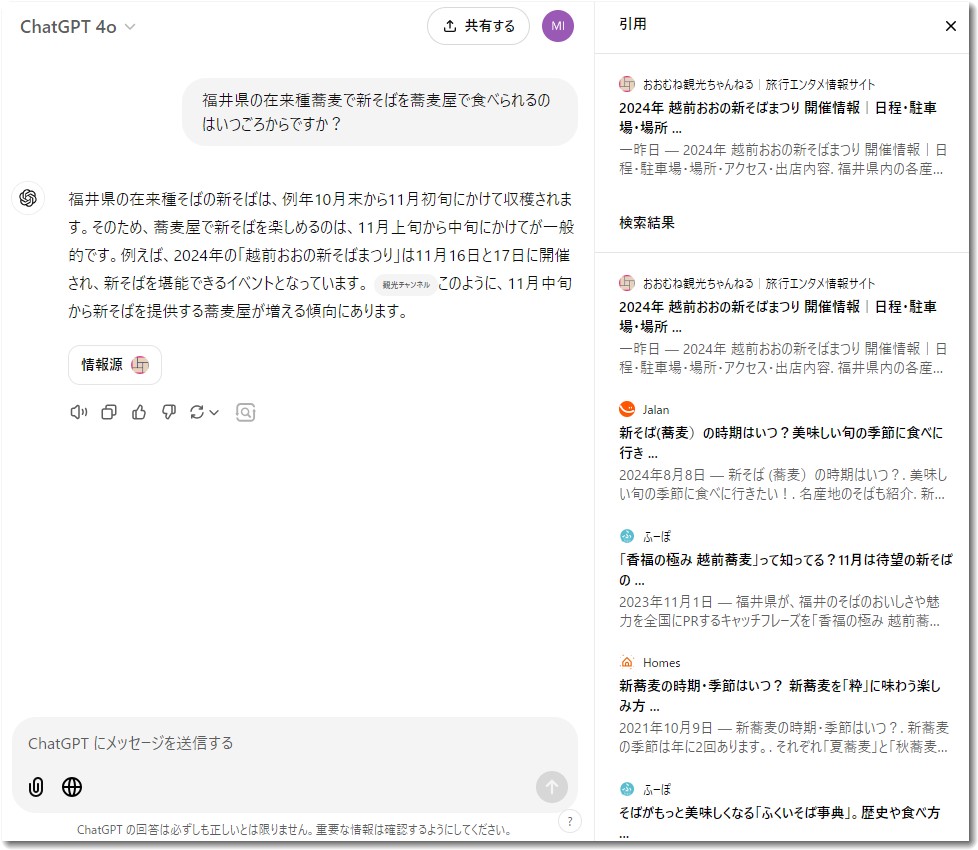Copy the response with the copy icon
The height and width of the screenshot is (850, 978).
109,412
